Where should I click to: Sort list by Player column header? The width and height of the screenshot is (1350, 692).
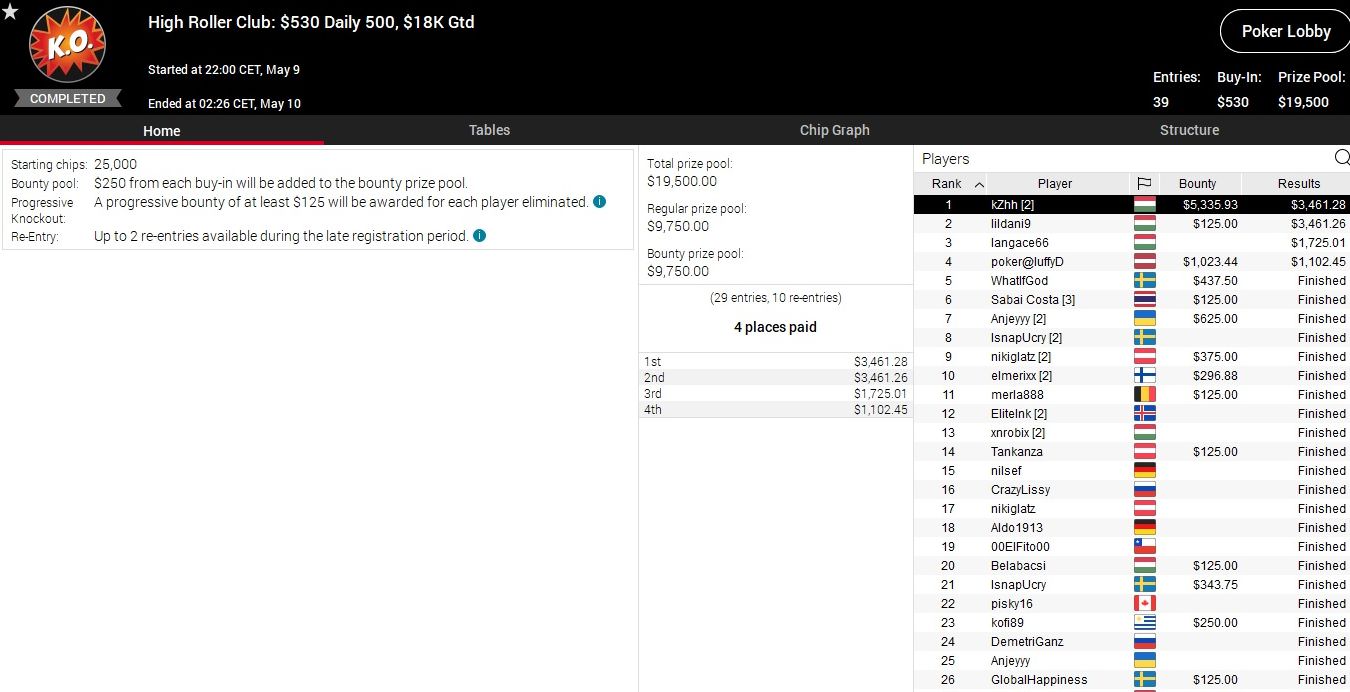click(x=1054, y=184)
